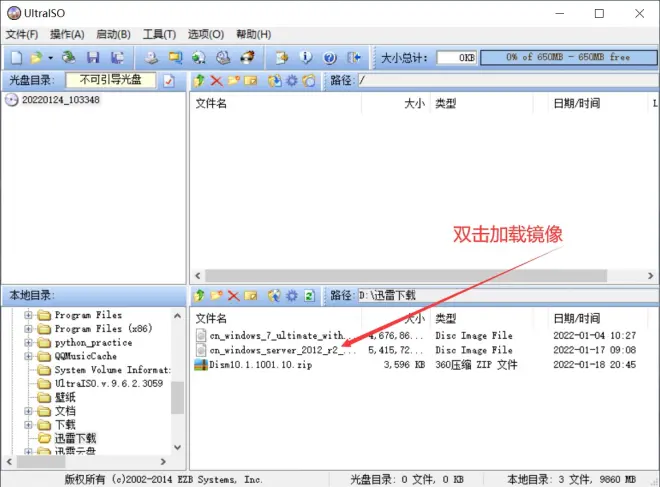This screenshot has height=487, width=660.
Task: Click the disc pane New Folder icon
Action: (x=234, y=80)
